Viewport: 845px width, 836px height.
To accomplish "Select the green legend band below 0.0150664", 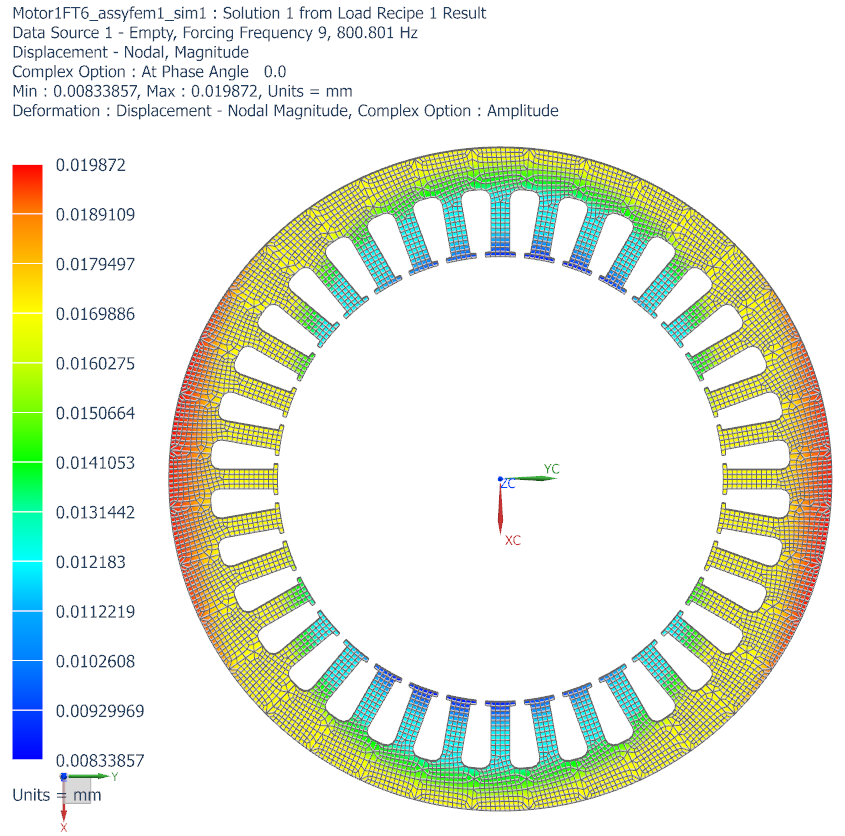I will point(28,437).
